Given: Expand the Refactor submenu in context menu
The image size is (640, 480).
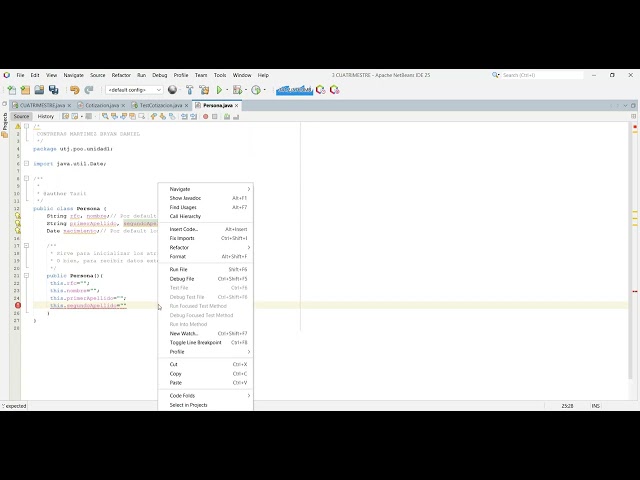Looking at the screenshot, I should (x=205, y=247).
